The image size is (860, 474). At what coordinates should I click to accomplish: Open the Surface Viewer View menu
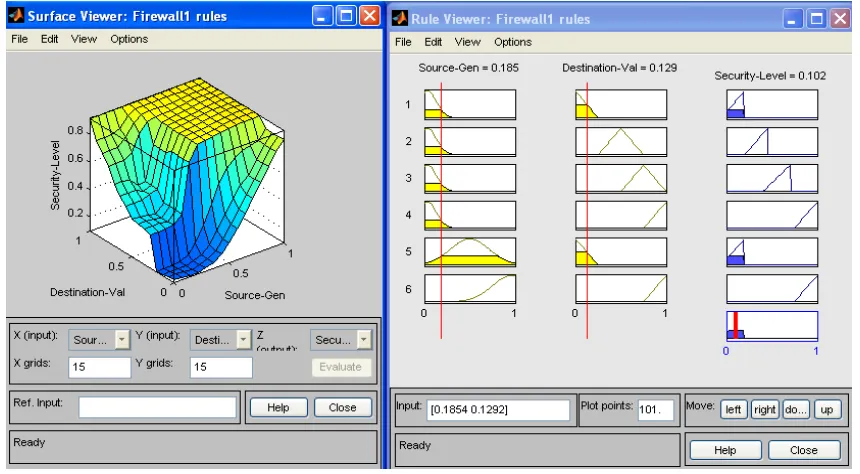83,39
